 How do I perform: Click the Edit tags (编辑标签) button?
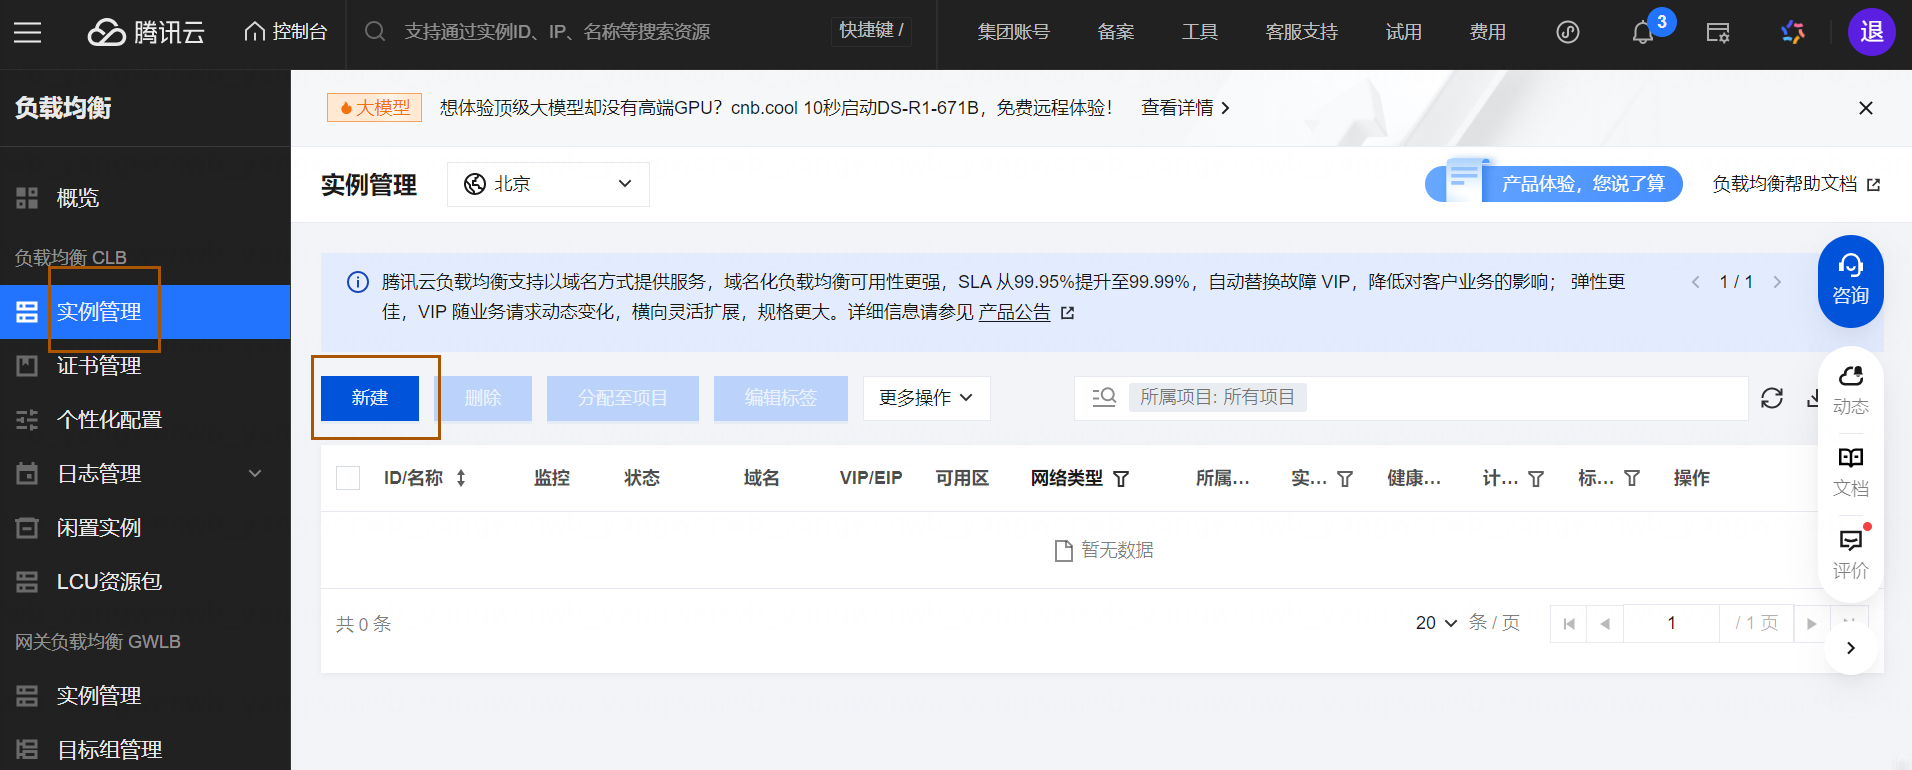(781, 398)
